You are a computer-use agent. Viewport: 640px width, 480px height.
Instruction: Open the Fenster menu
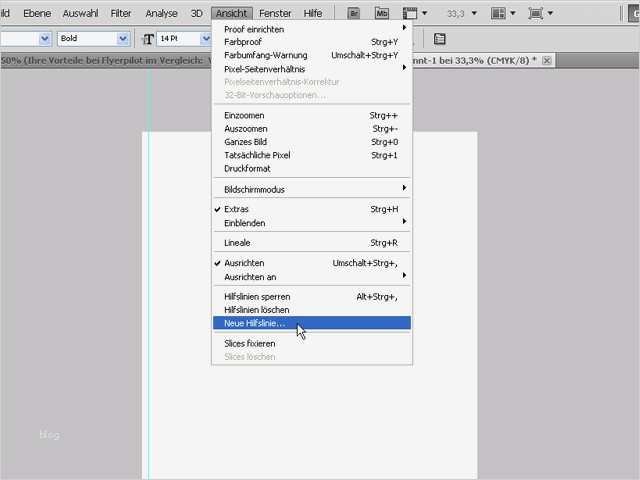[x=275, y=13]
